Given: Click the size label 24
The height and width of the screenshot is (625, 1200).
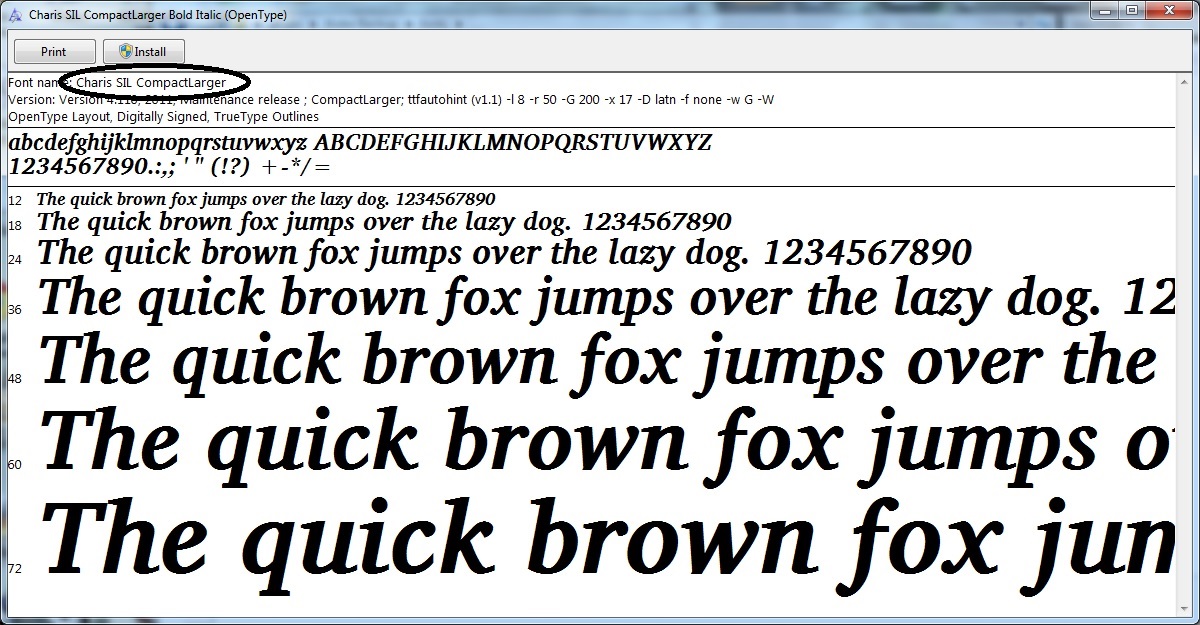Looking at the screenshot, I should (15, 259).
